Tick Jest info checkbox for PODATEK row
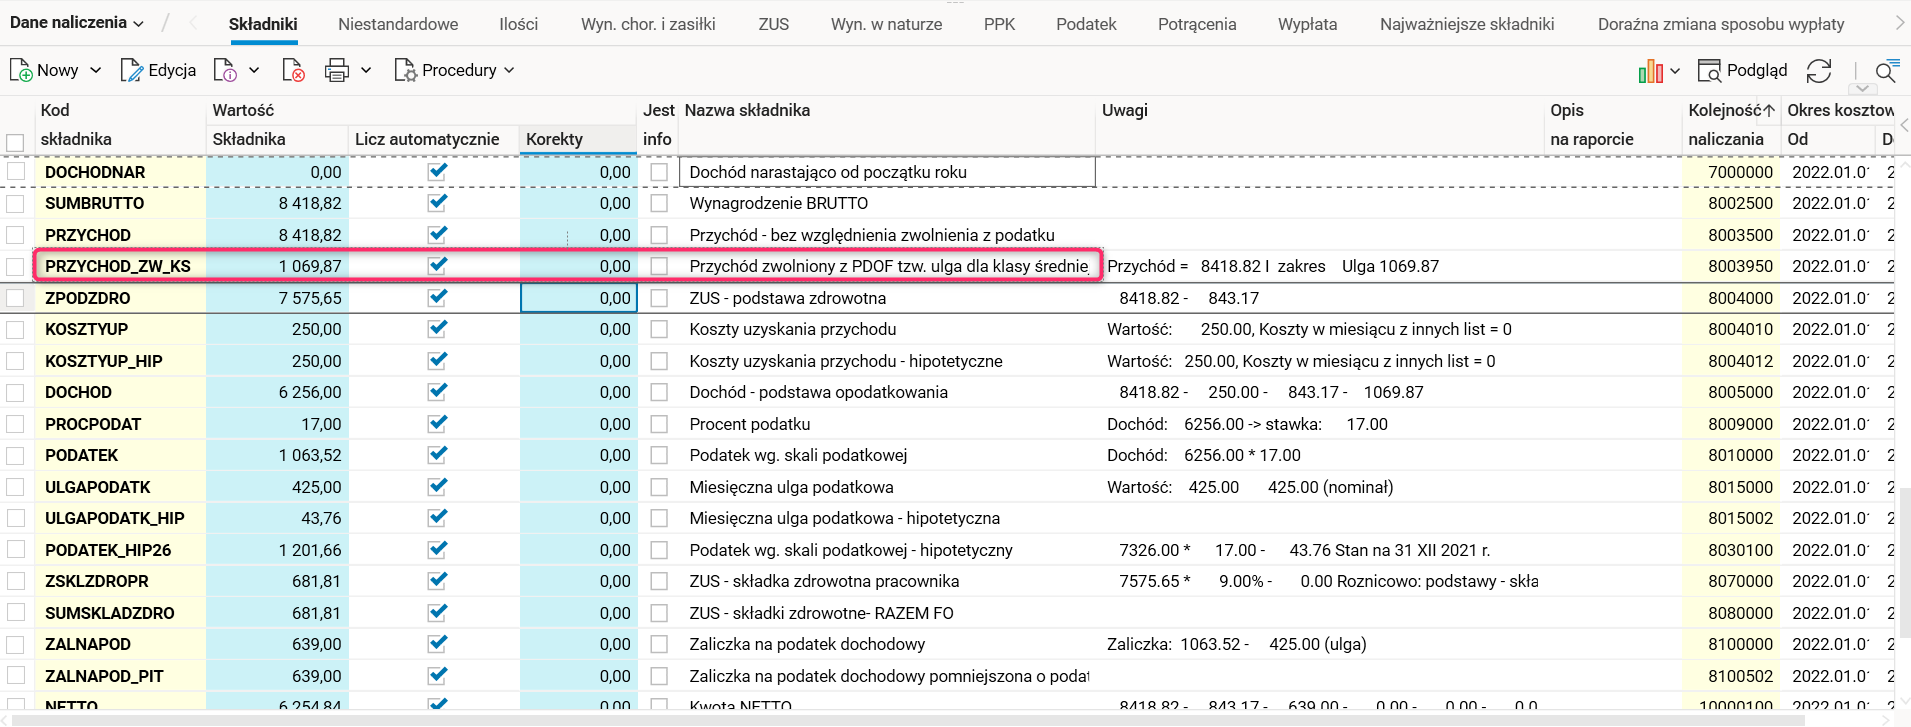The height and width of the screenshot is (727, 1911). (x=659, y=455)
